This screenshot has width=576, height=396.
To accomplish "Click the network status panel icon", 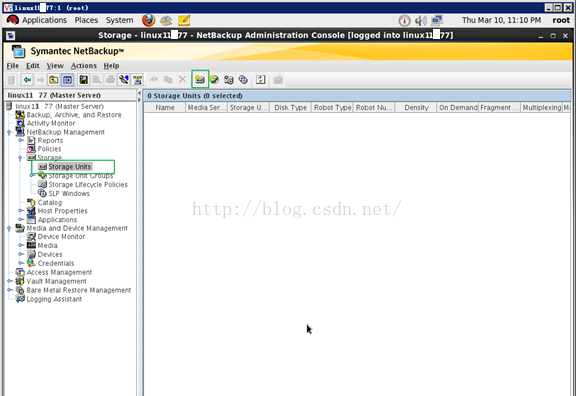I will 437,20.
